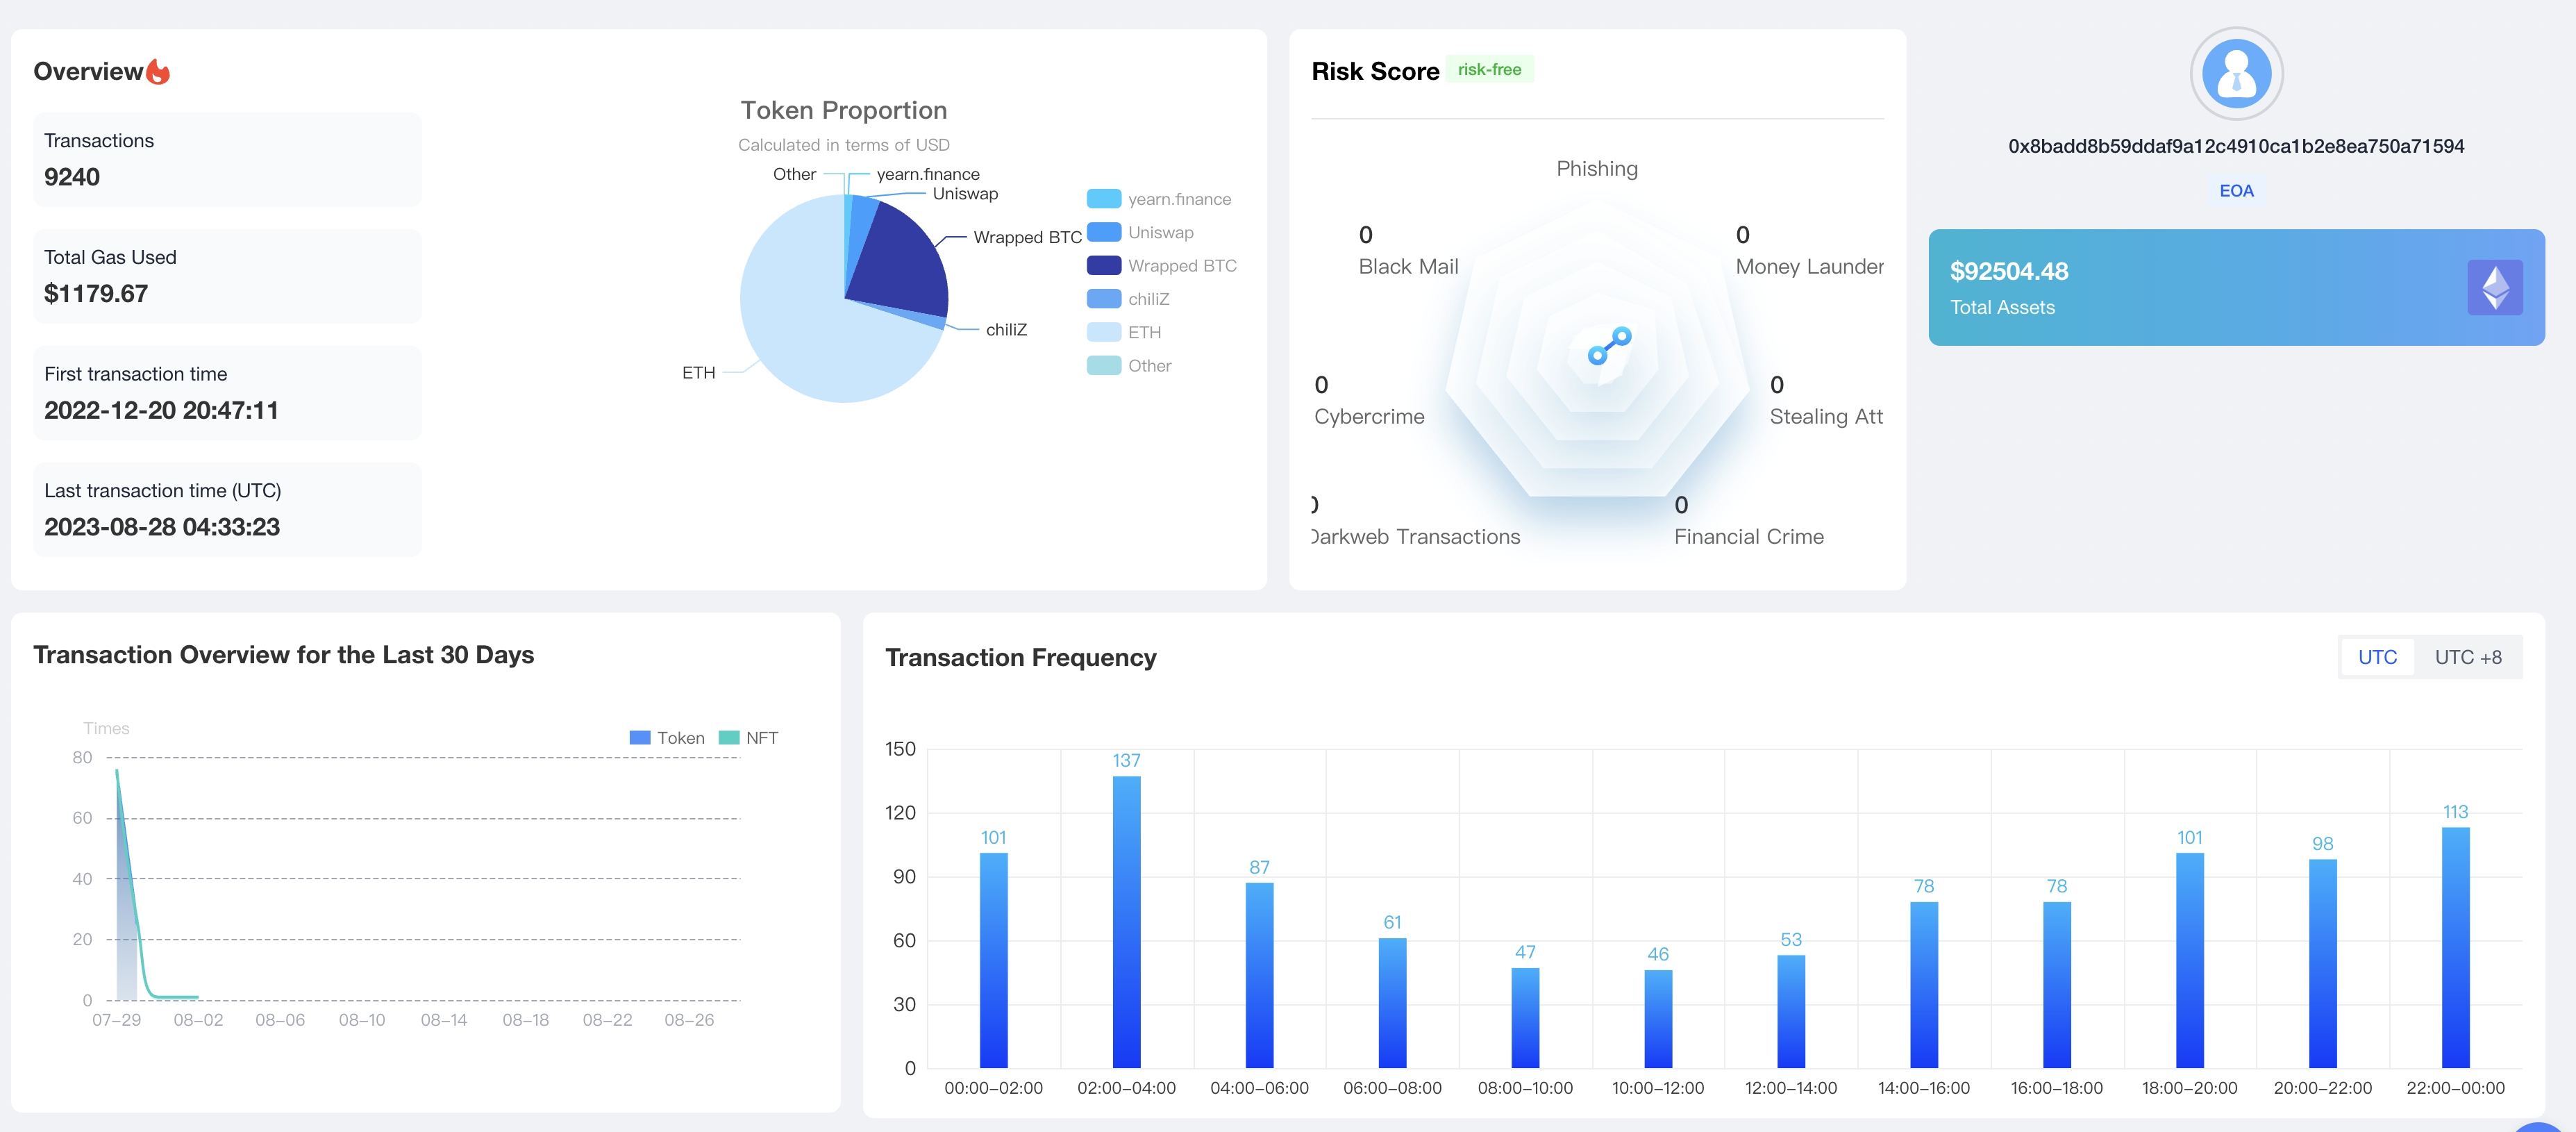Click the user avatar icon

point(2236,73)
